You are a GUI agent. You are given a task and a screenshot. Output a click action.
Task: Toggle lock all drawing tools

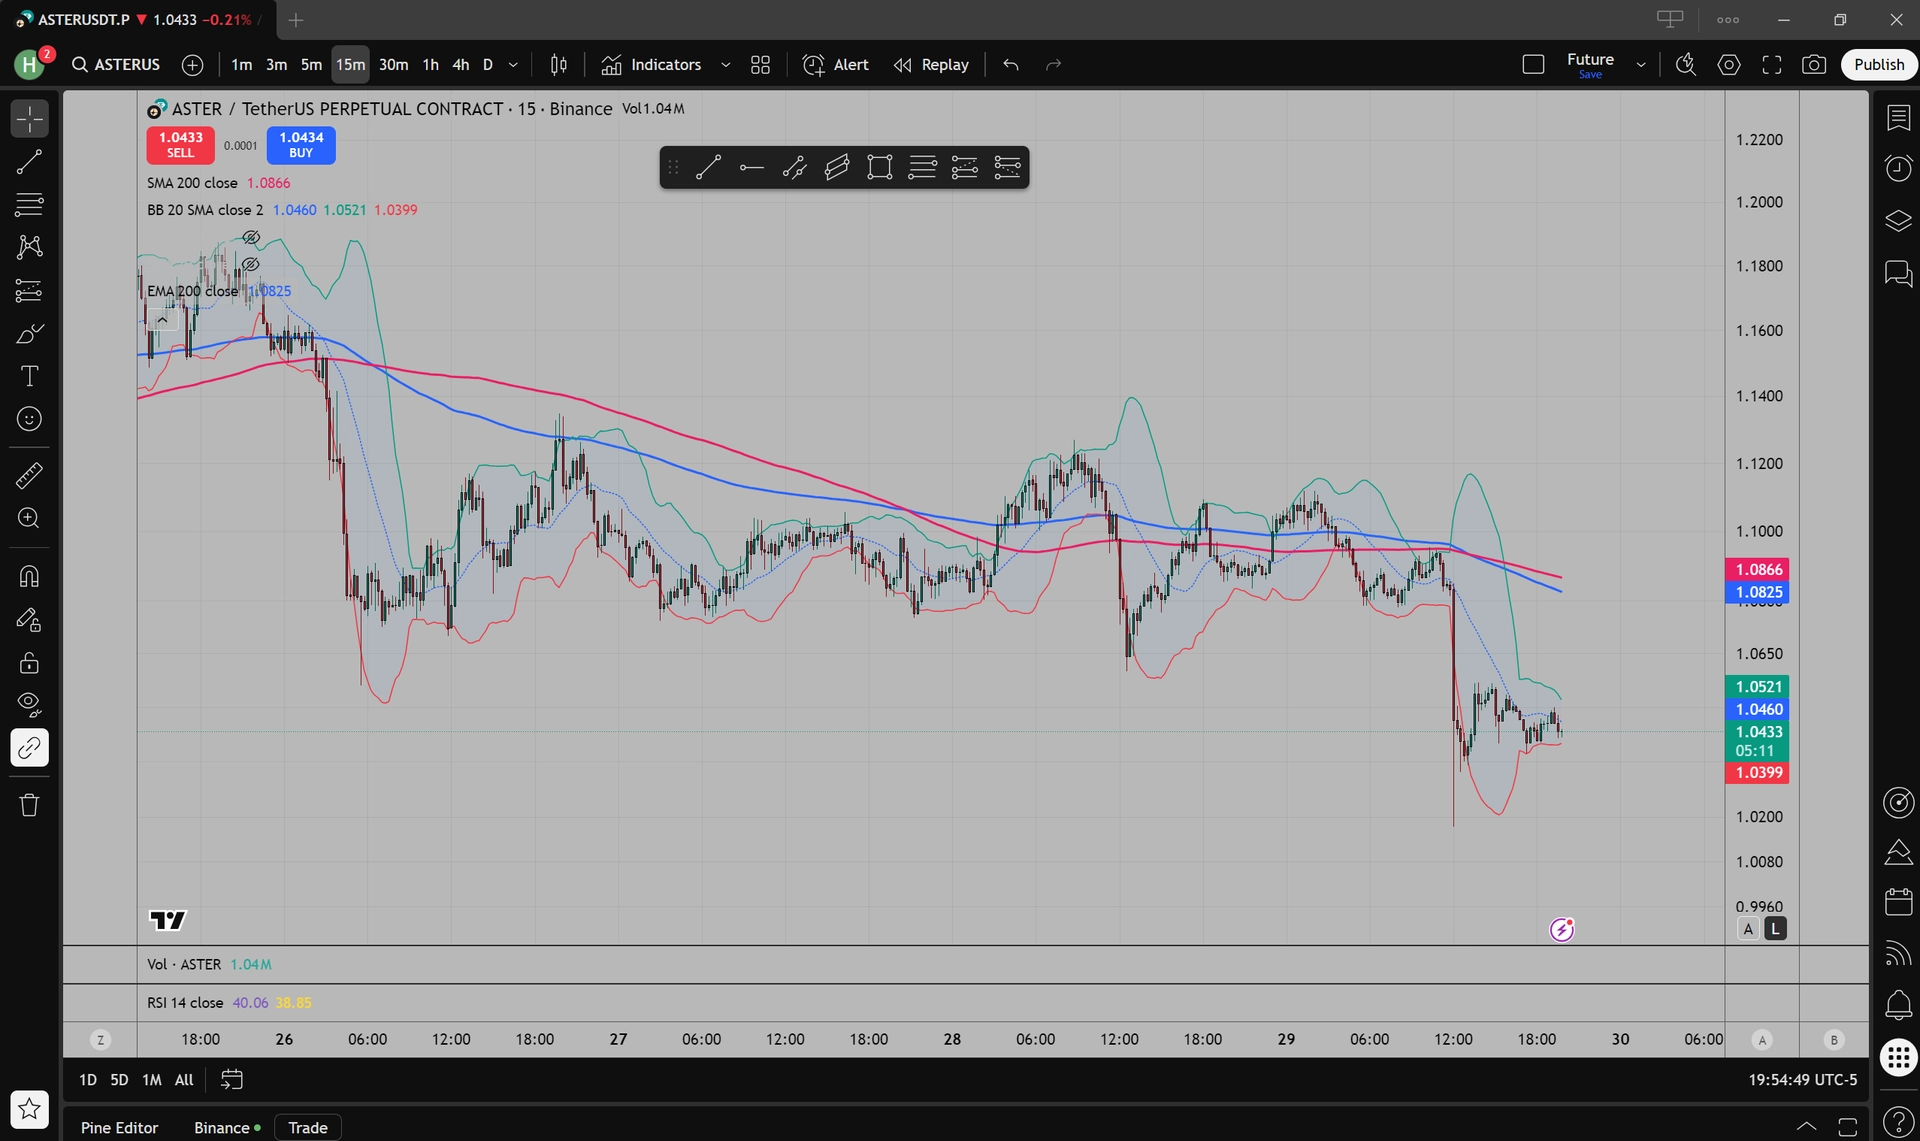[x=29, y=663]
